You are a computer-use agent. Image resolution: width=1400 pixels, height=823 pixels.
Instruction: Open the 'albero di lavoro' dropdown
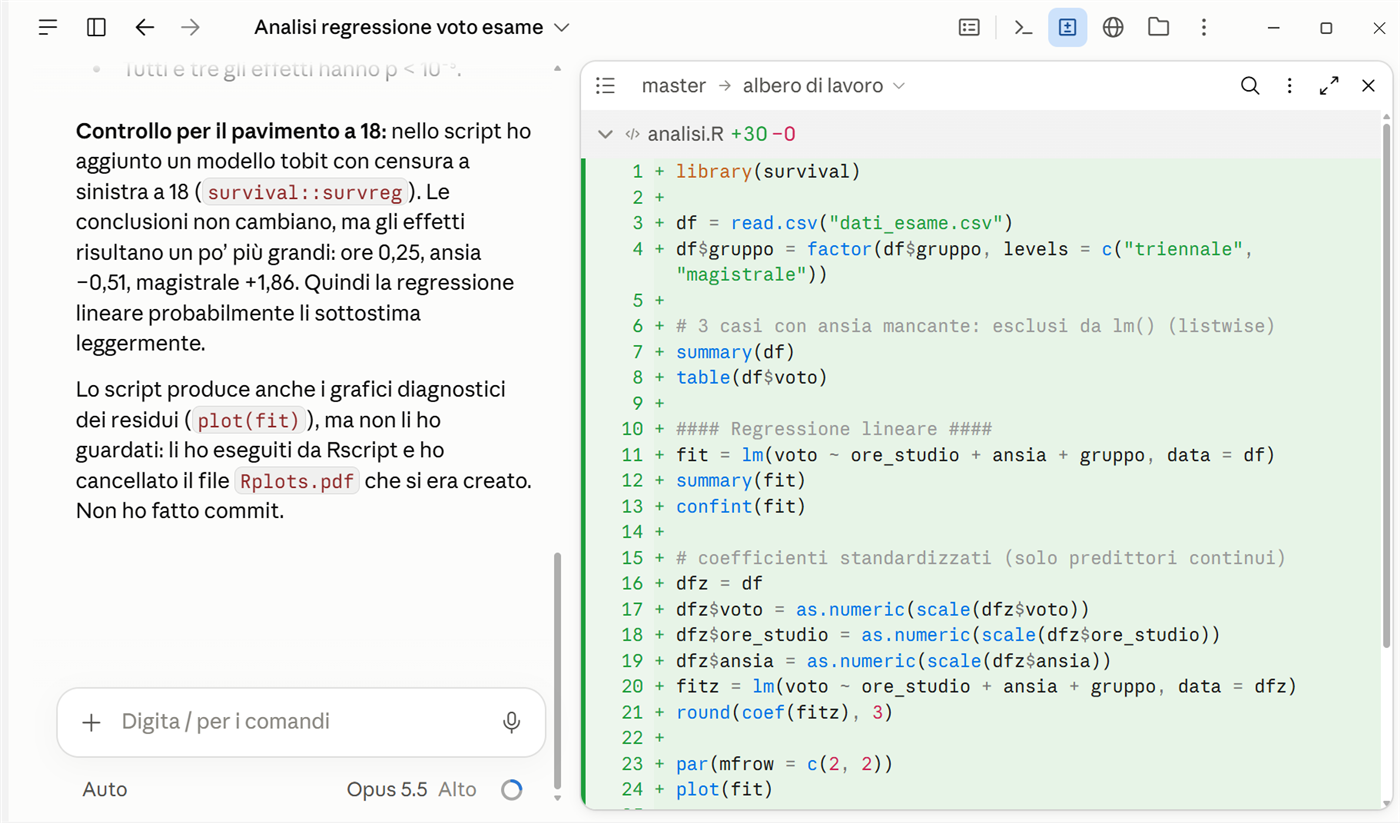[824, 86]
